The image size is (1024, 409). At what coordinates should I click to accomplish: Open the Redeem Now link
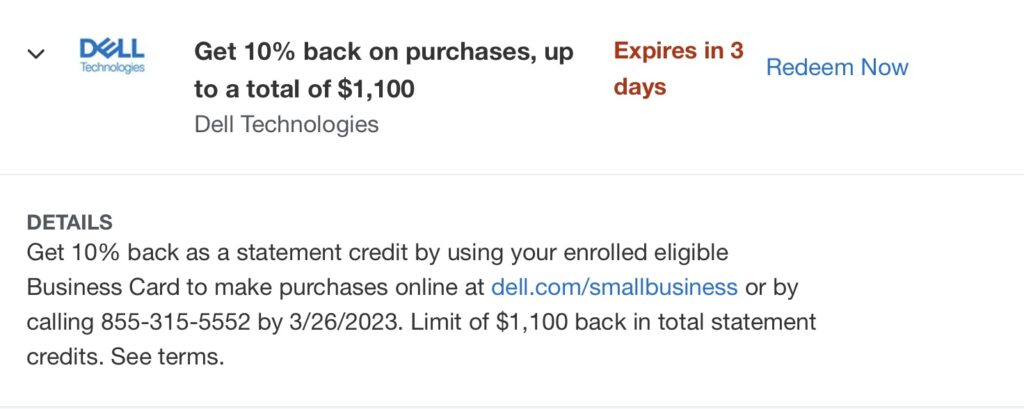[x=837, y=67]
